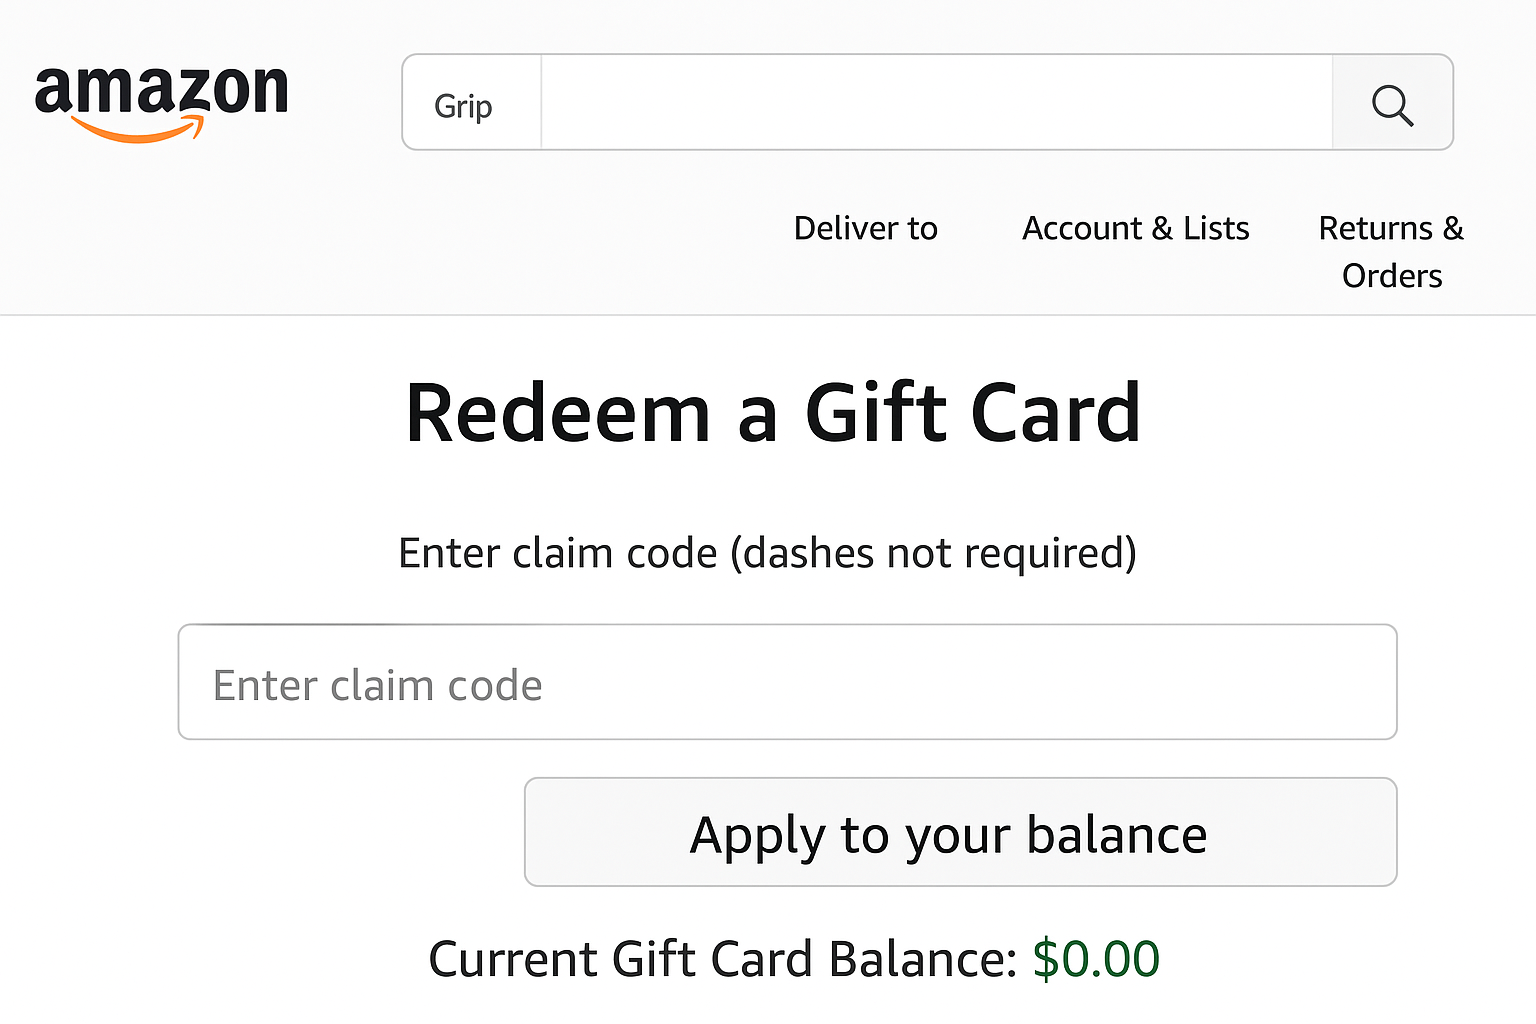
Task: Click the Redeem a Gift Card heading
Action: [772, 413]
